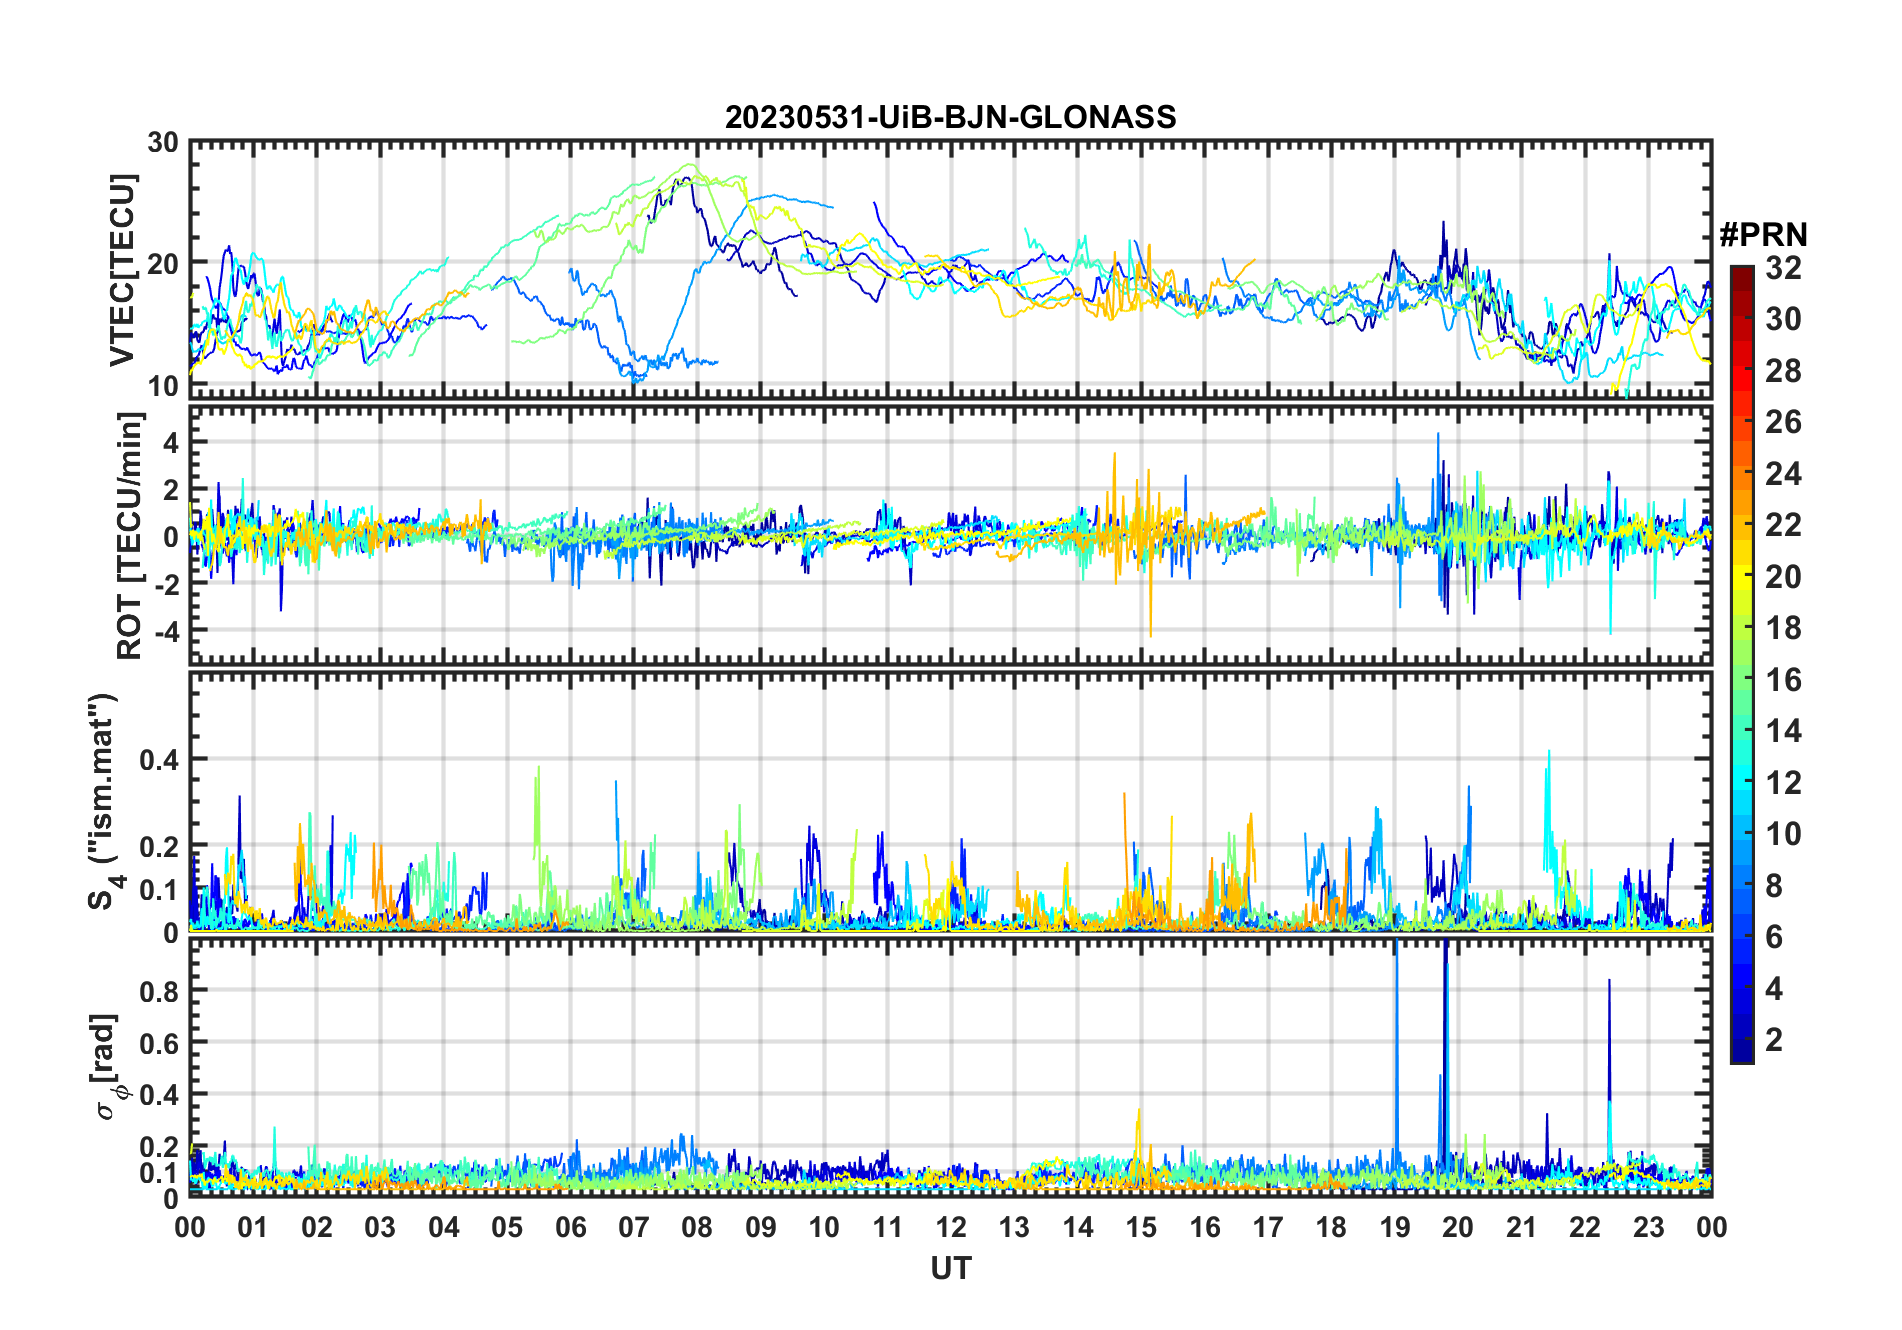Click the 12 tick on the UT axis
Viewport: 1902px width, 1330px height.
(951, 1227)
